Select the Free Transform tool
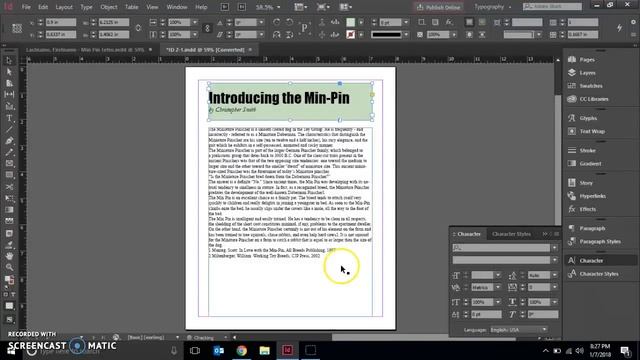This screenshot has width=640, height=360. coord(9,198)
